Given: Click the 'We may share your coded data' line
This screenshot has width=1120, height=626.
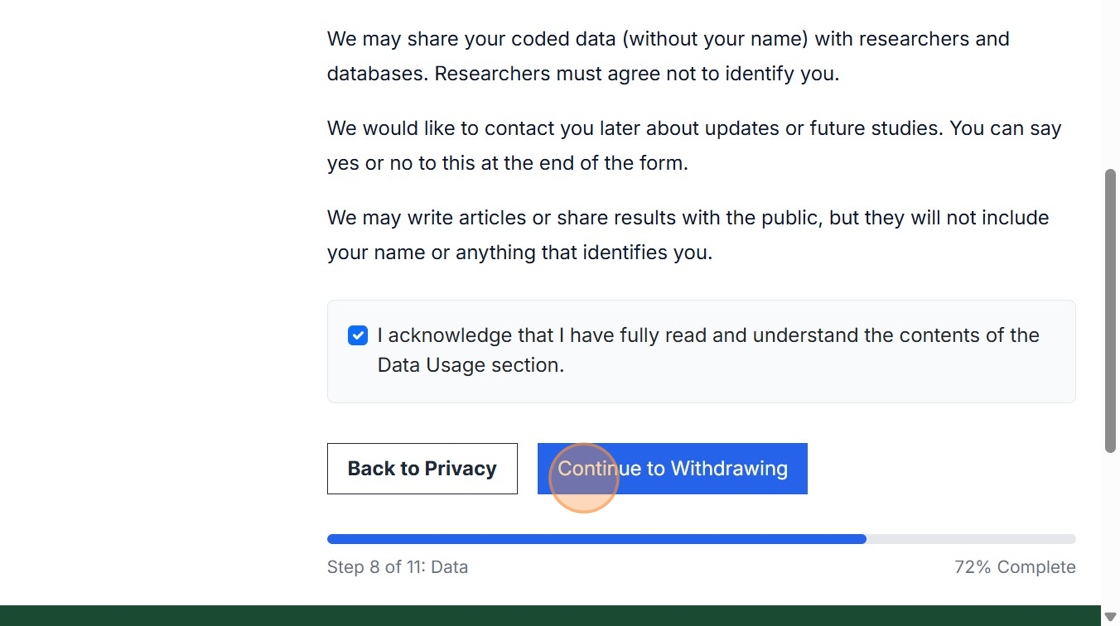Looking at the screenshot, I should [x=668, y=39].
